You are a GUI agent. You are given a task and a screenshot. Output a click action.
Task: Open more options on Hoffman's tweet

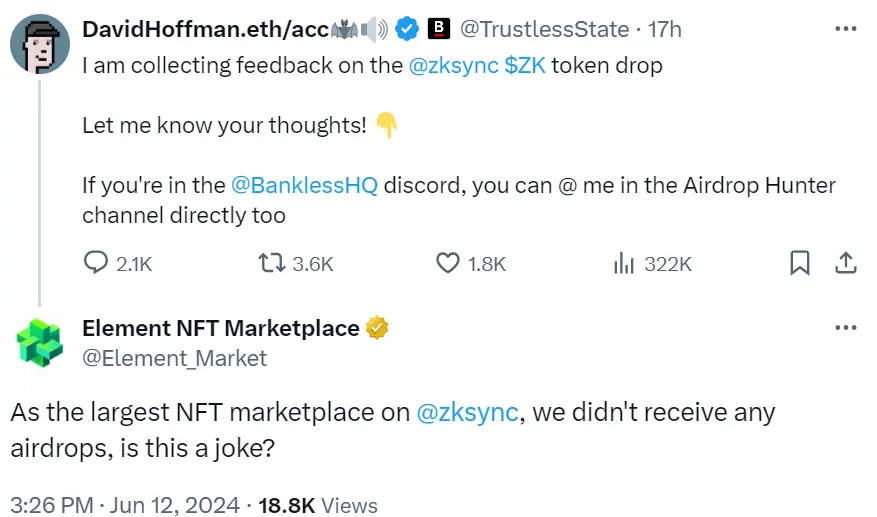coord(845,29)
